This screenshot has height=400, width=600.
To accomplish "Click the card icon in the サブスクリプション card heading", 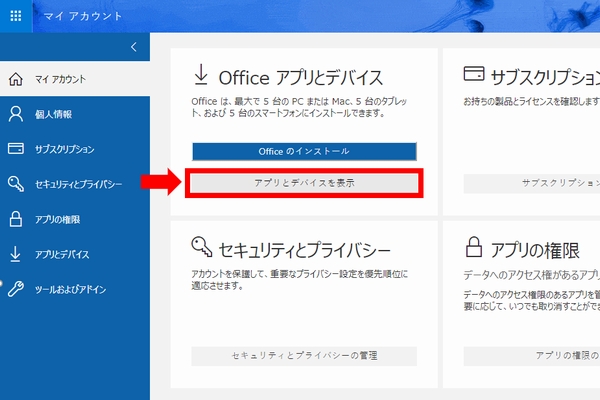I will (x=474, y=73).
